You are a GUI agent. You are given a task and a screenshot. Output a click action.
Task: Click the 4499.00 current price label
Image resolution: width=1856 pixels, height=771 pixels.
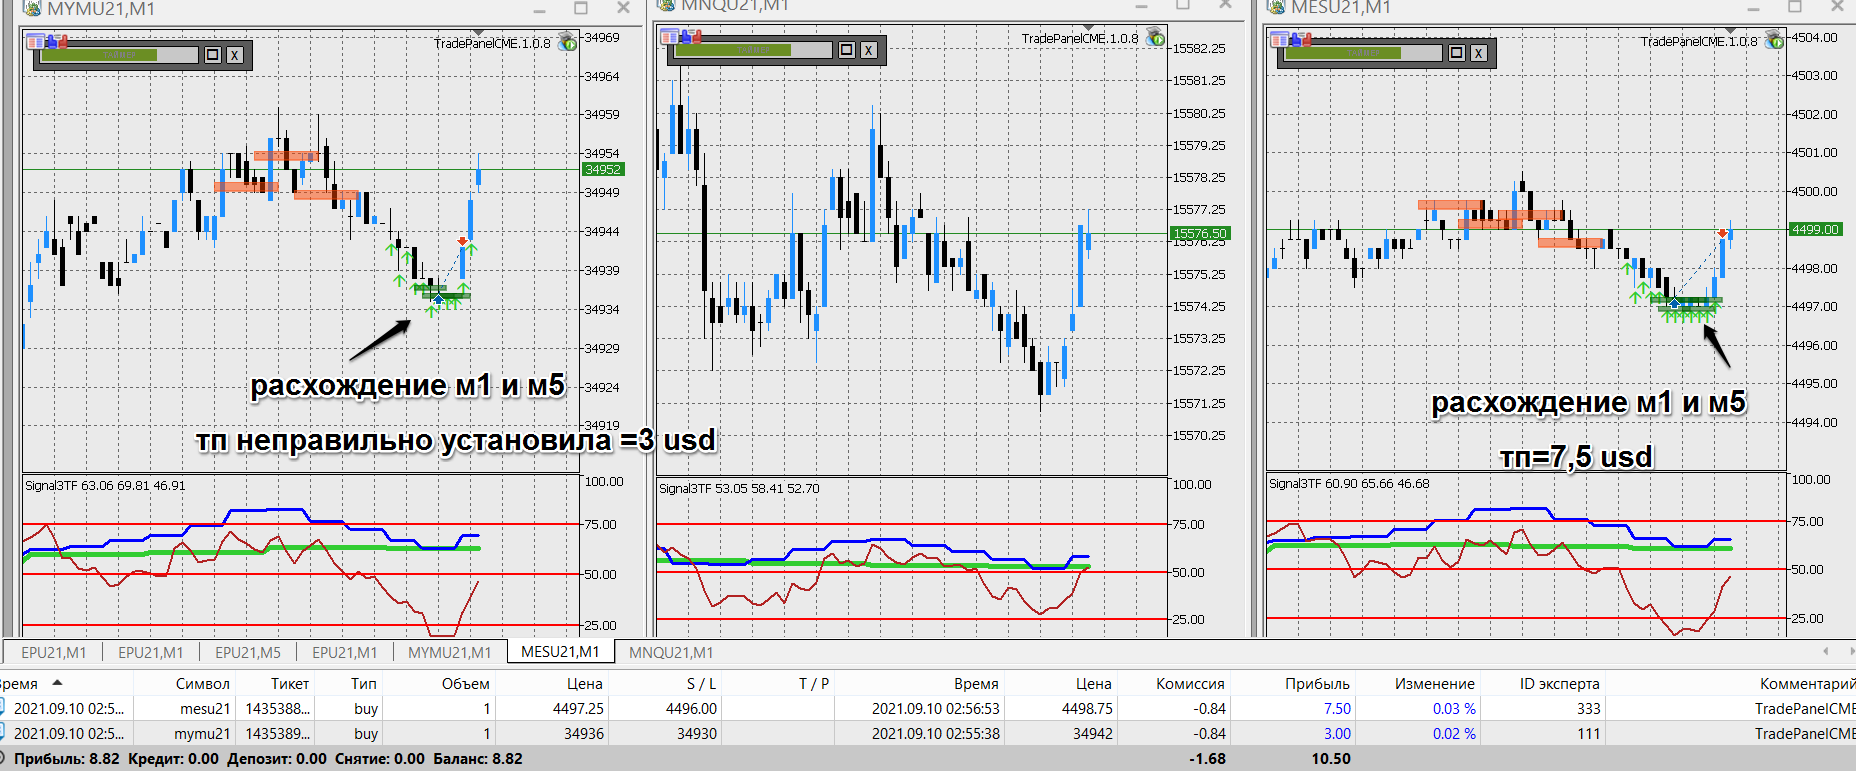(x=1815, y=229)
